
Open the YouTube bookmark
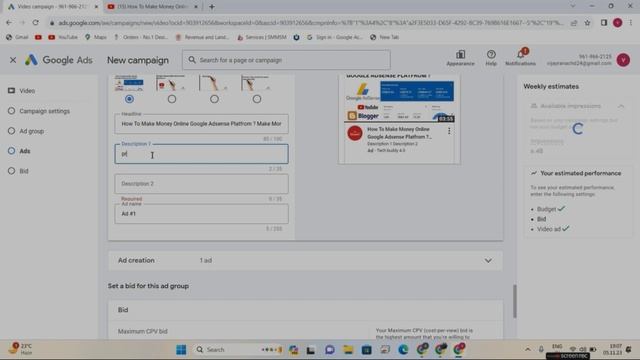pyautogui.click(x=62, y=37)
